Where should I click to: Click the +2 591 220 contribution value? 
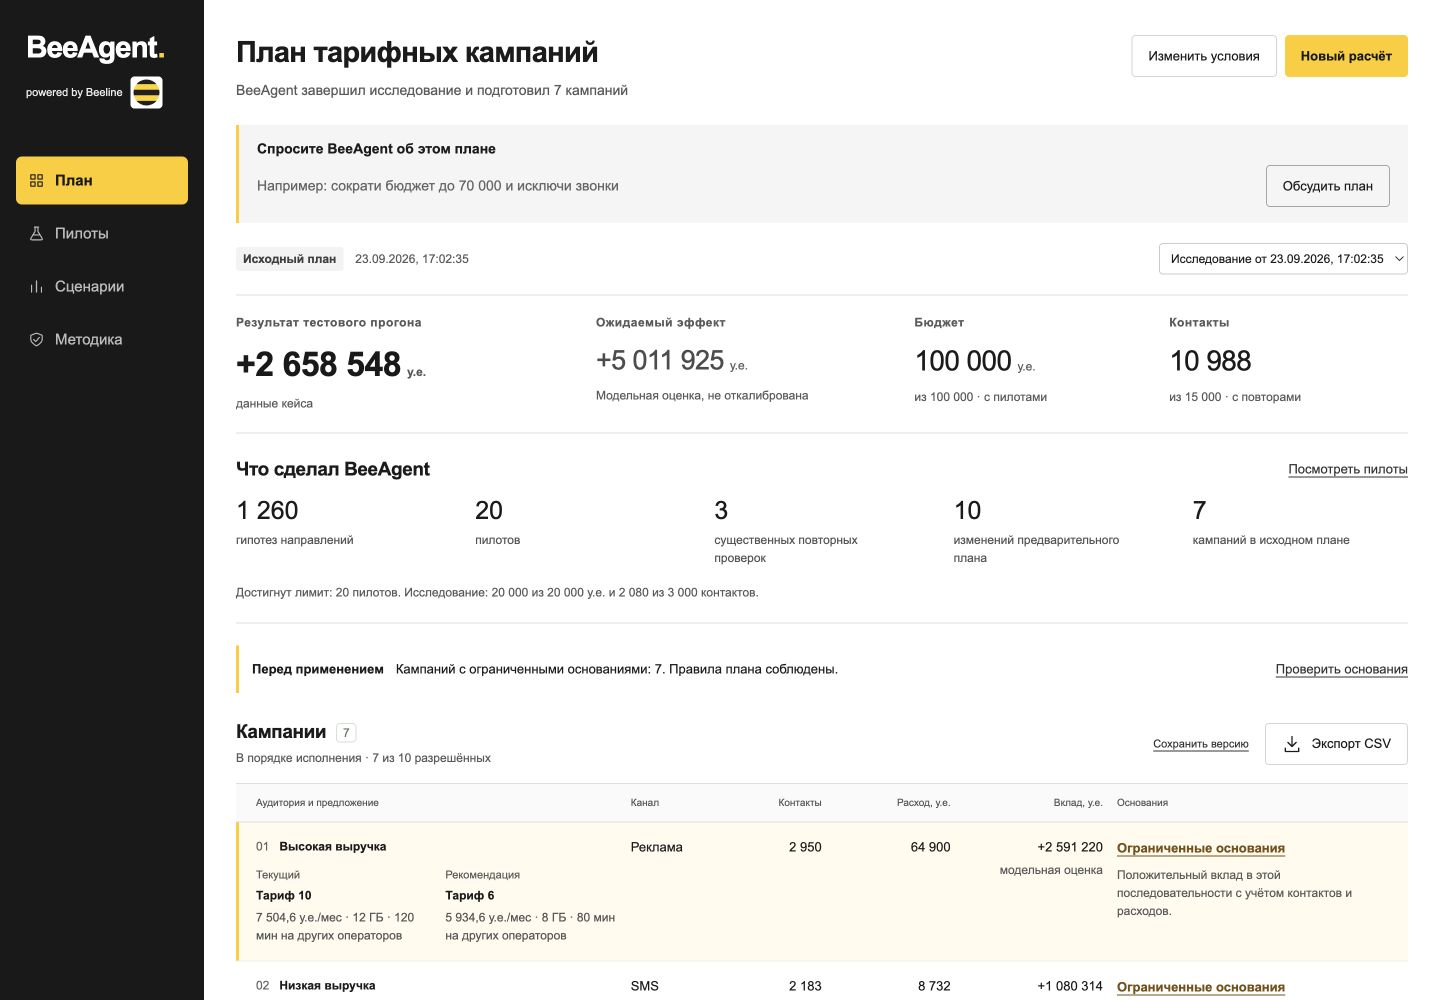(1070, 847)
